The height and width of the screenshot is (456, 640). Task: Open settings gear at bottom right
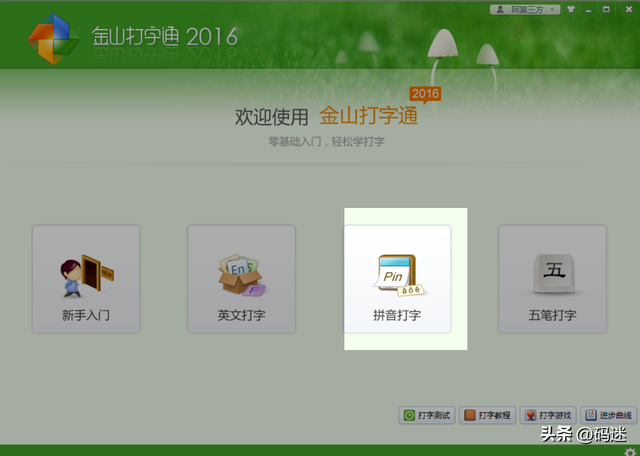[630, 452]
